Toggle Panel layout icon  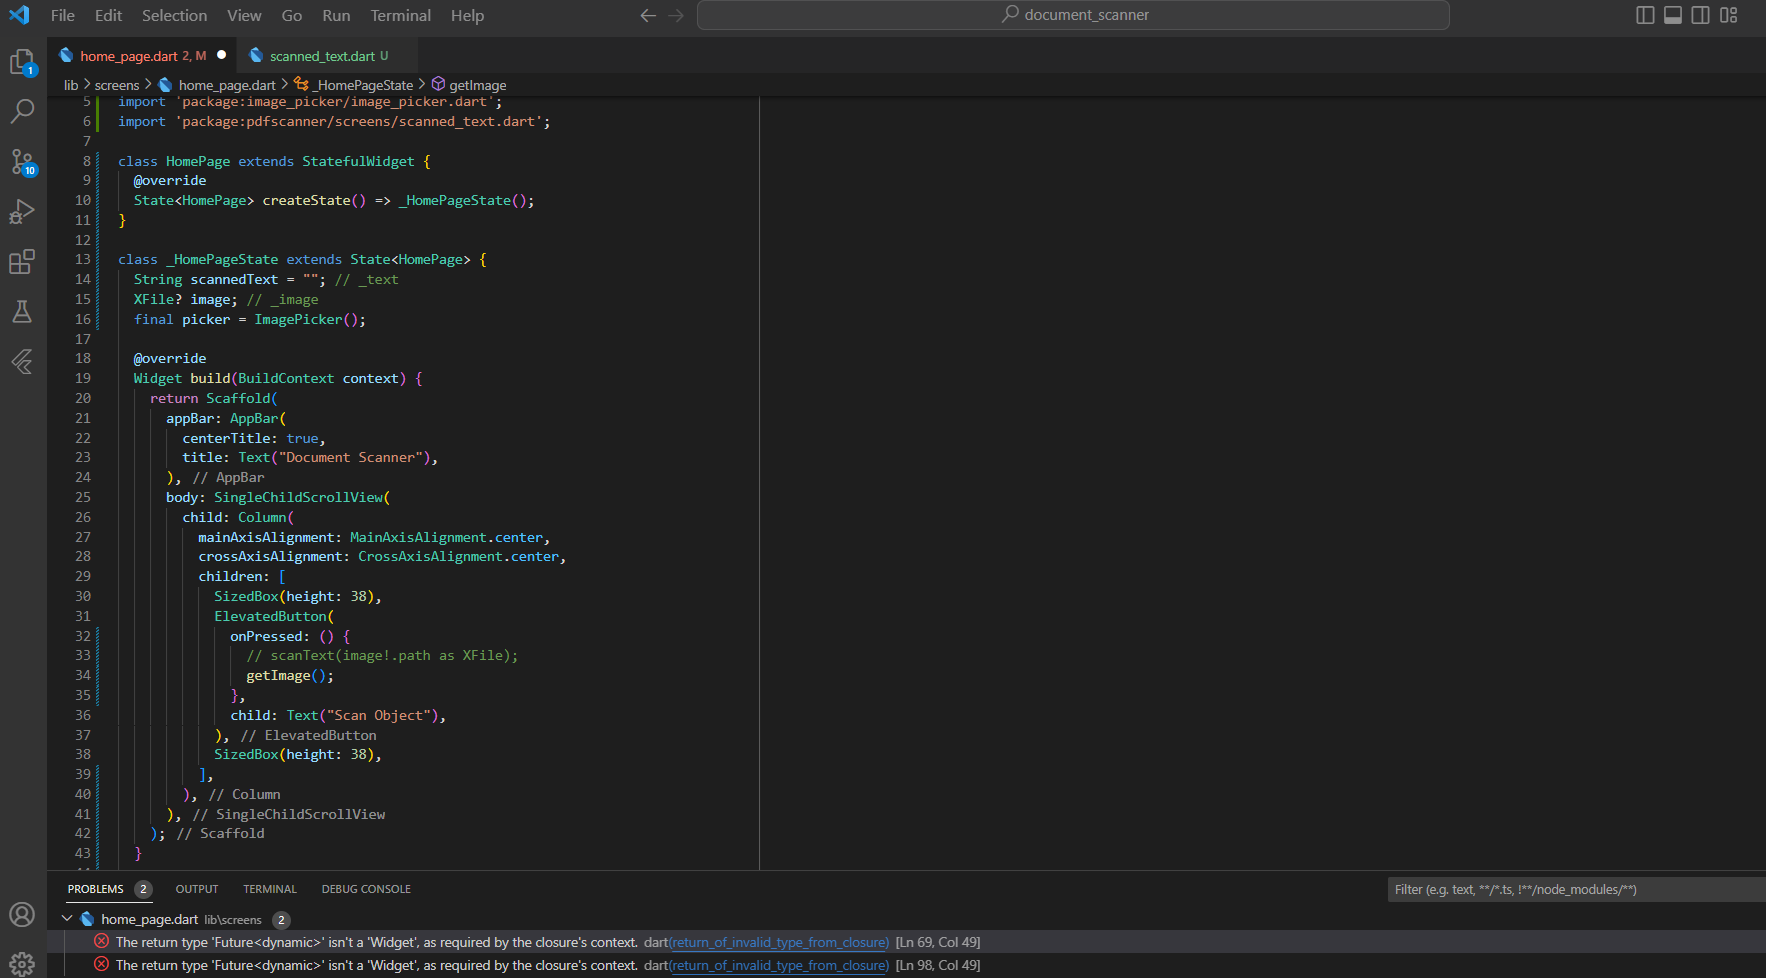tap(1673, 15)
